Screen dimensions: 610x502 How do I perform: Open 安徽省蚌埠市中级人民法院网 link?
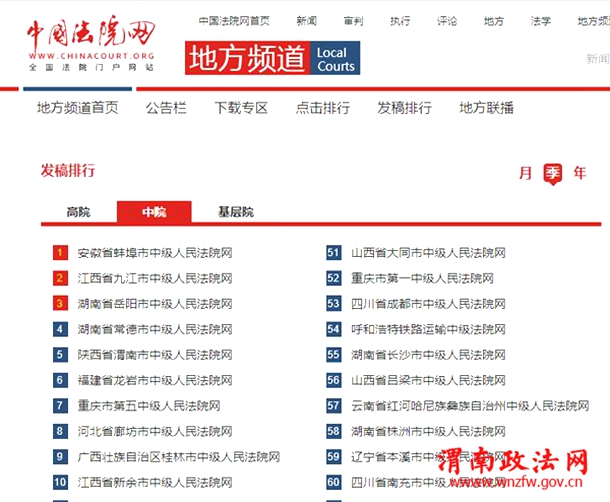point(155,253)
